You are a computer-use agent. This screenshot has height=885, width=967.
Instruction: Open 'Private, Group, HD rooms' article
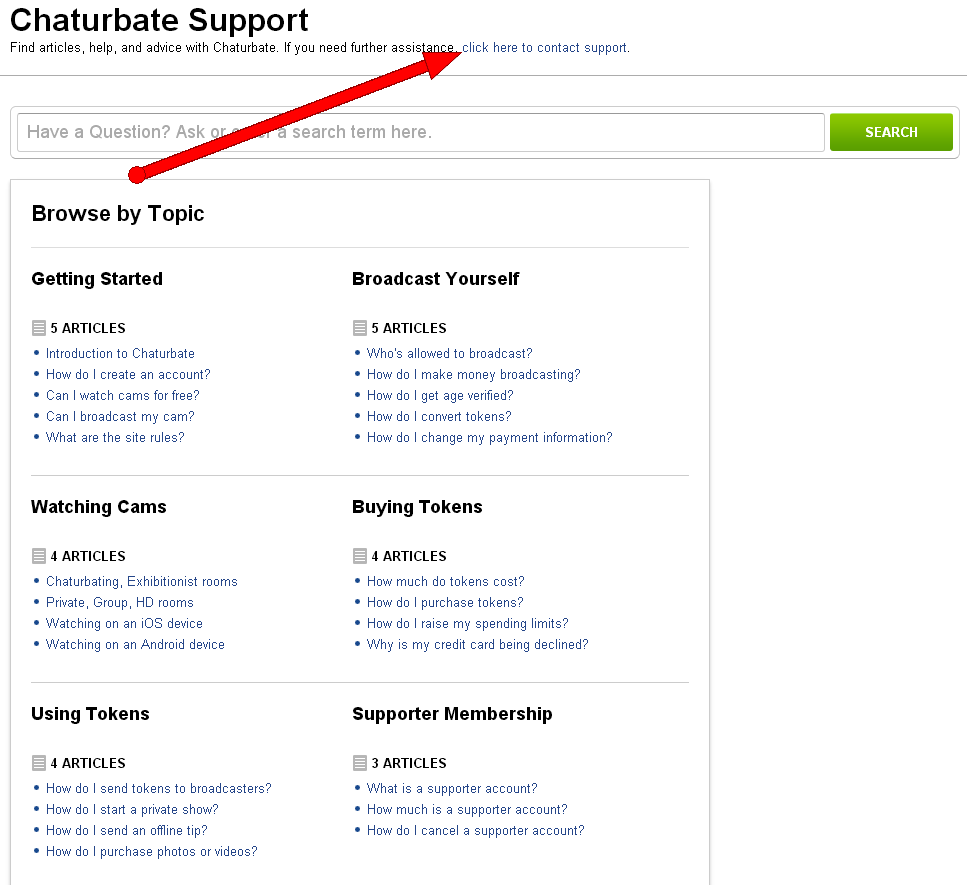pos(120,603)
